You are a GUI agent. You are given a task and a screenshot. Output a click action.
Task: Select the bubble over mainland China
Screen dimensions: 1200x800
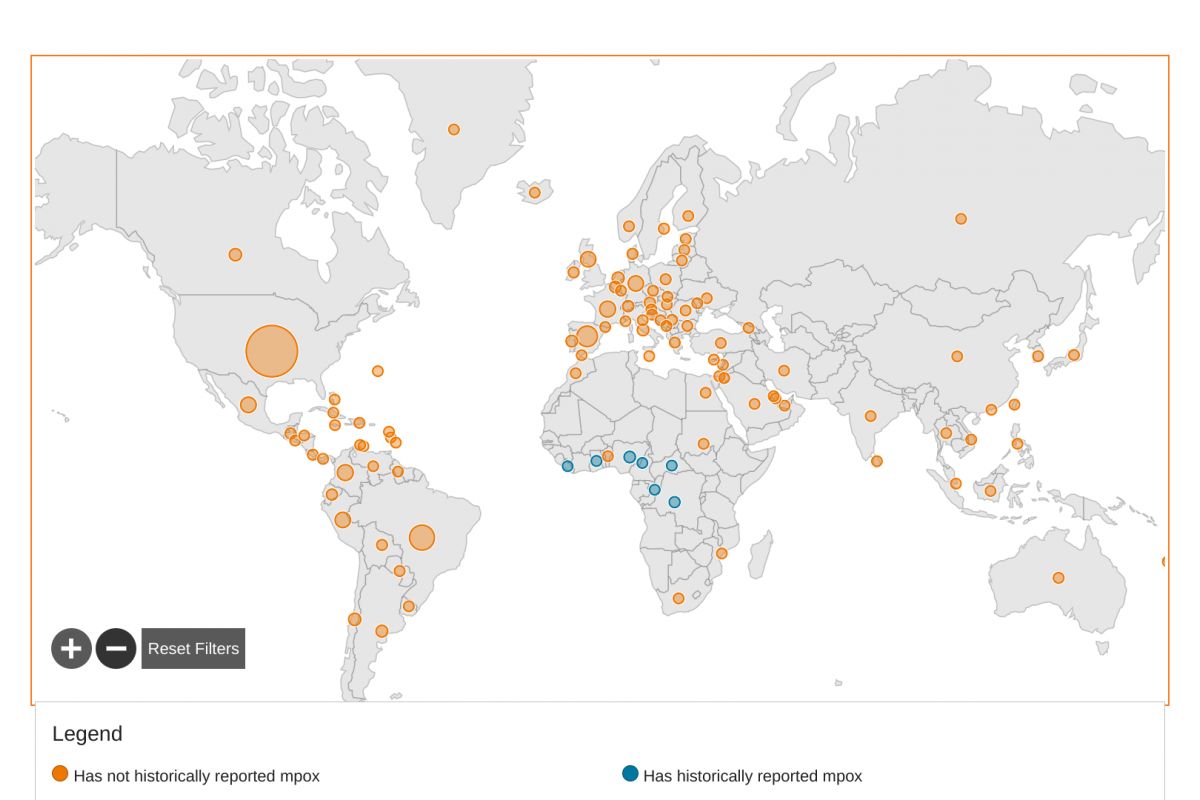click(x=957, y=356)
